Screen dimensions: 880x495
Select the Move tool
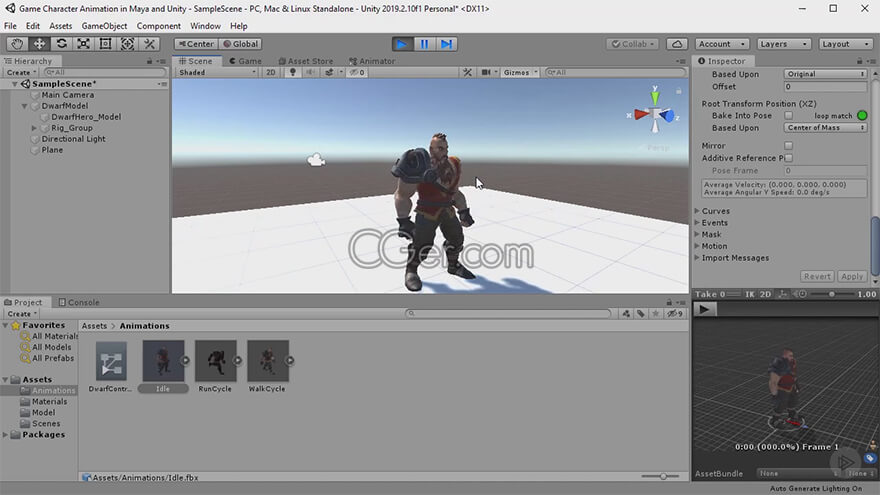point(39,44)
